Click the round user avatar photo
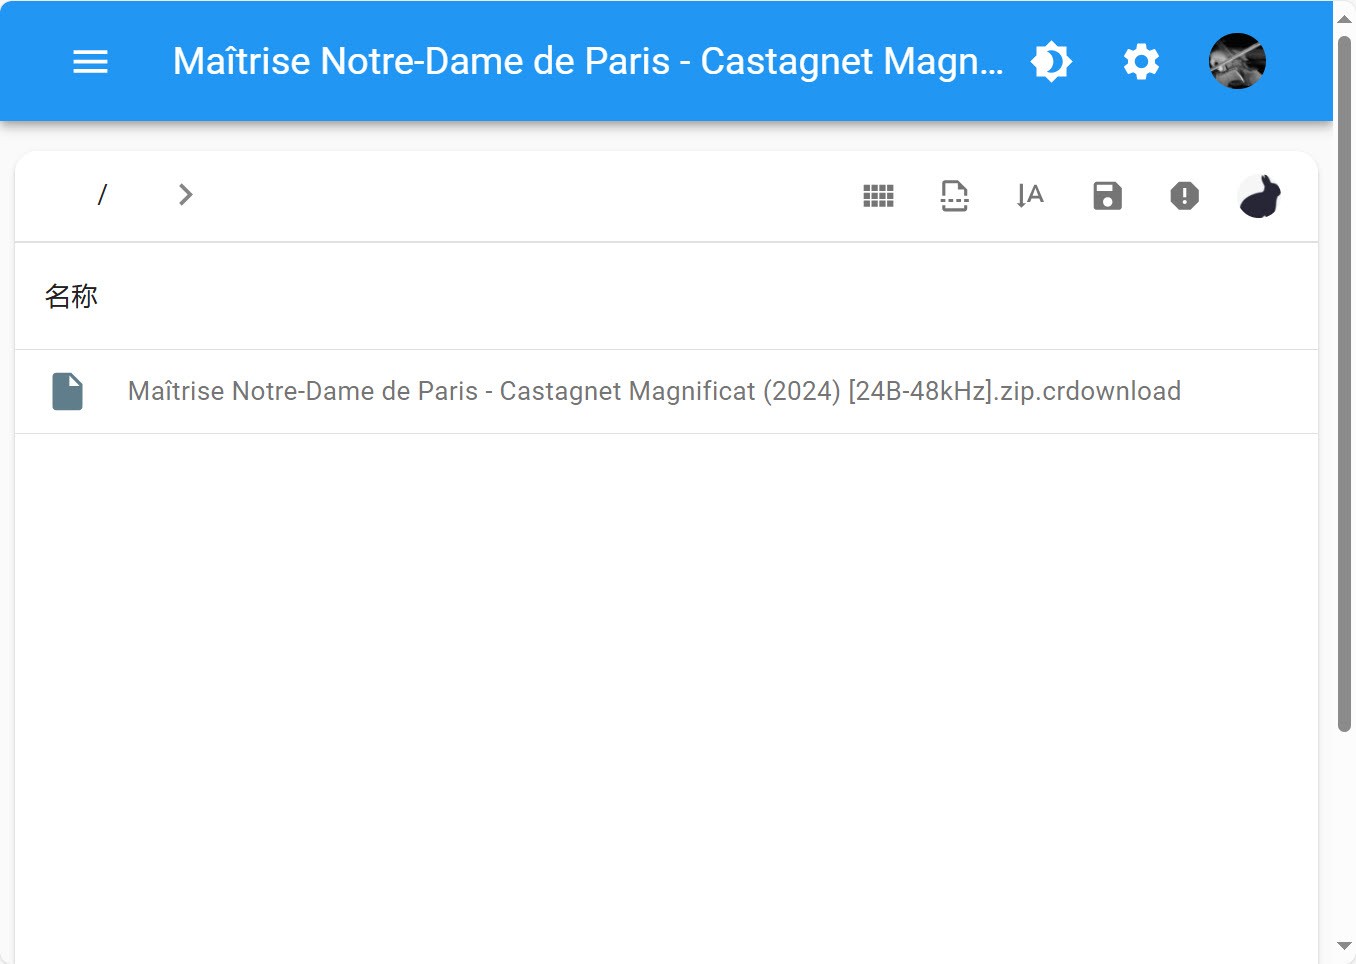The width and height of the screenshot is (1356, 964). click(1237, 61)
